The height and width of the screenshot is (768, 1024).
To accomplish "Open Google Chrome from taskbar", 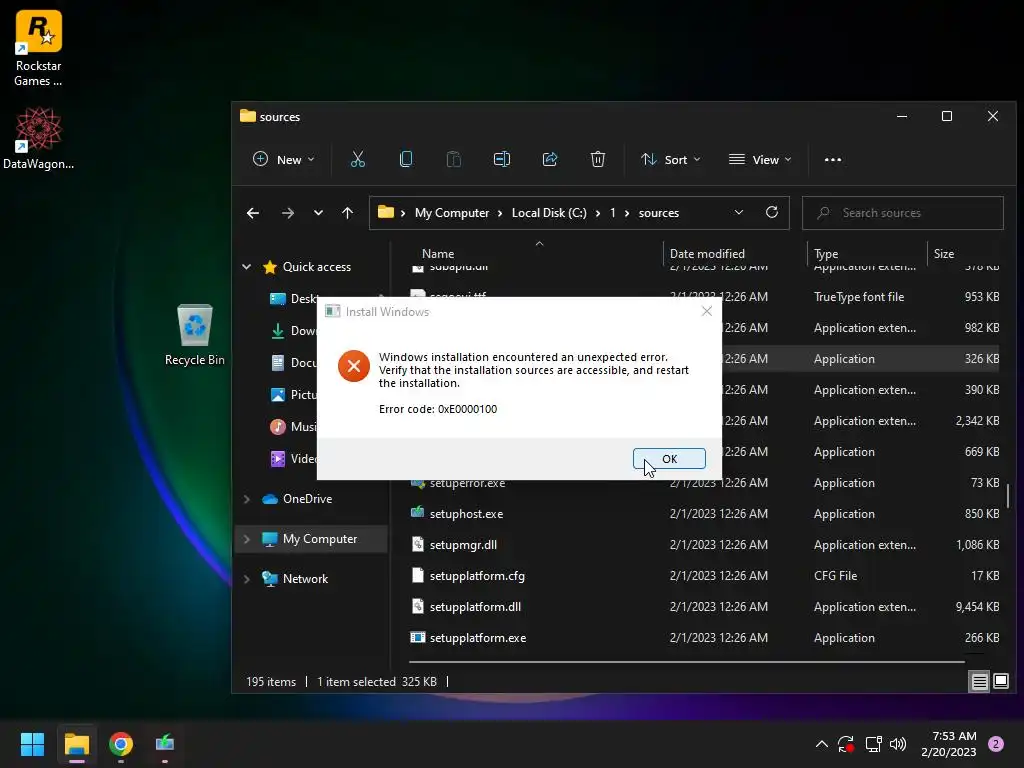I will [121, 744].
